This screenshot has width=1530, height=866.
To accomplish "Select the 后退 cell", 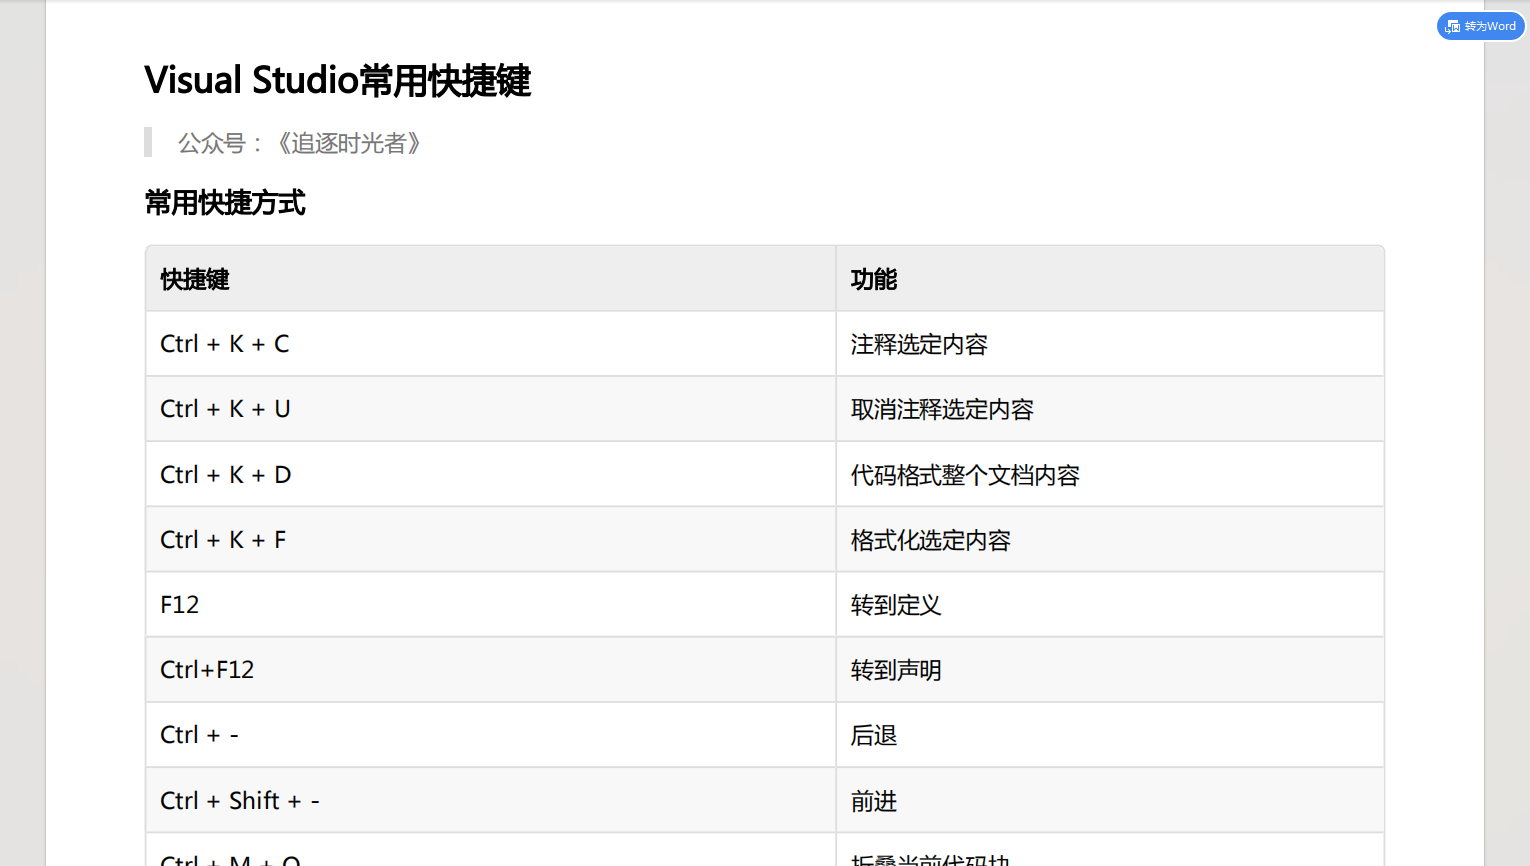I will 1110,735.
